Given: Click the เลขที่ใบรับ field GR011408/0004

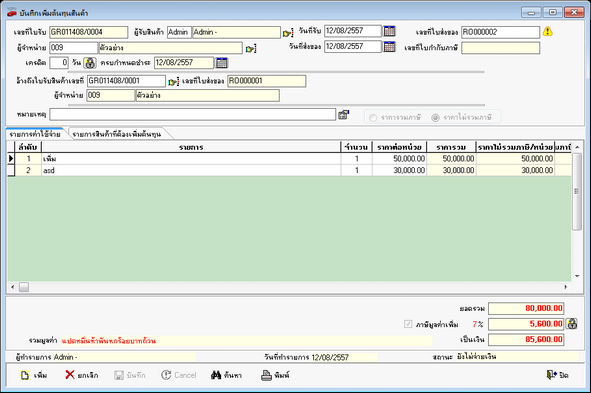Looking at the screenshot, I should click(x=89, y=32).
